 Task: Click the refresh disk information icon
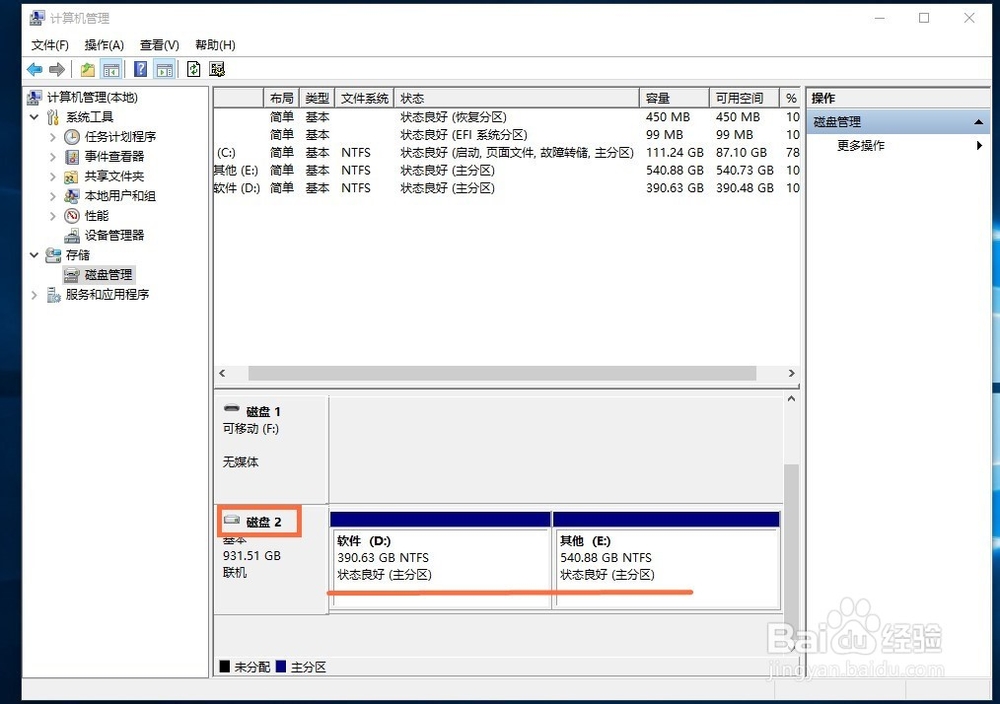192,68
